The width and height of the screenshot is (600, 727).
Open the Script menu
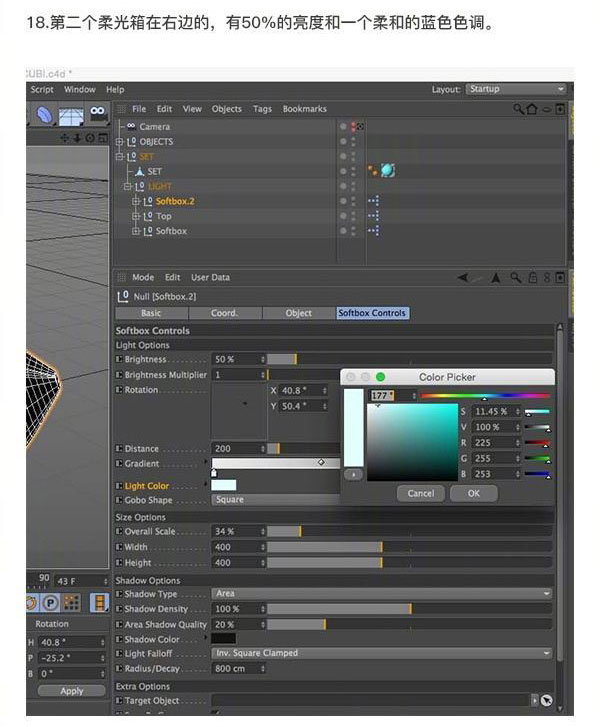click(x=42, y=89)
